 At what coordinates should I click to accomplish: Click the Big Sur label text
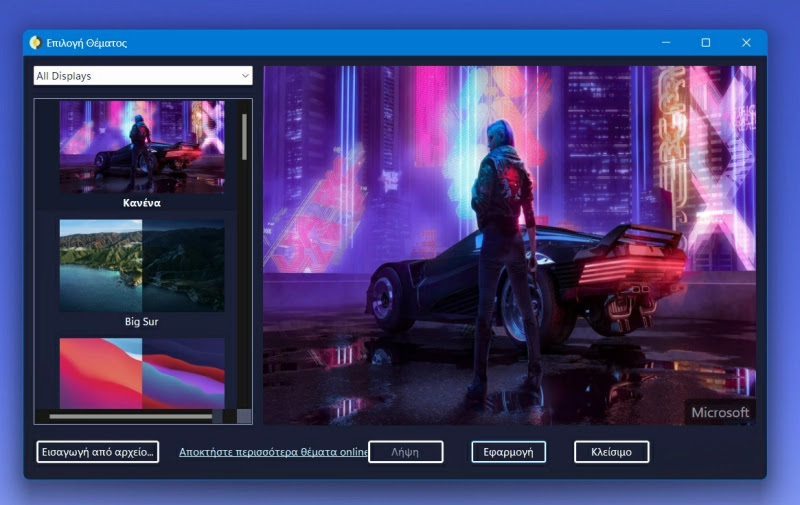click(x=142, y=322)
